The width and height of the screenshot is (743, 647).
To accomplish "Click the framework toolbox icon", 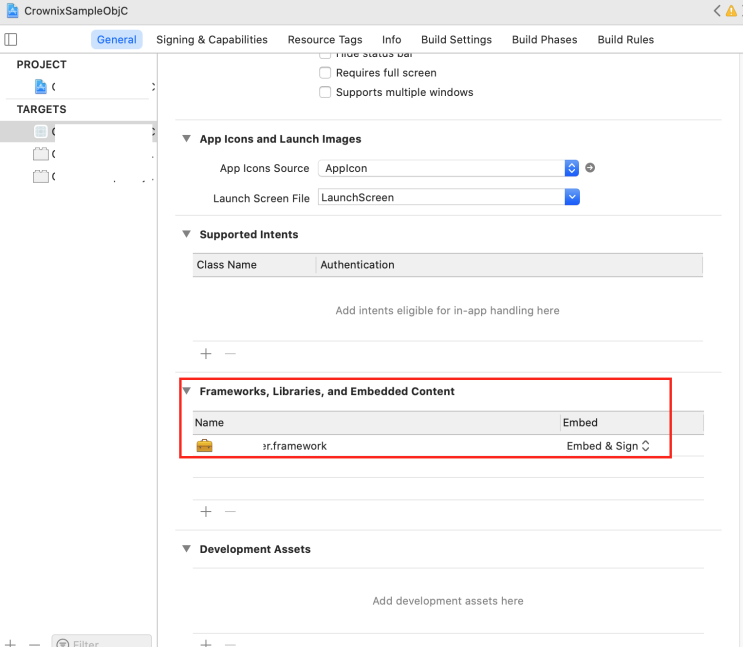I will (204, 446).
